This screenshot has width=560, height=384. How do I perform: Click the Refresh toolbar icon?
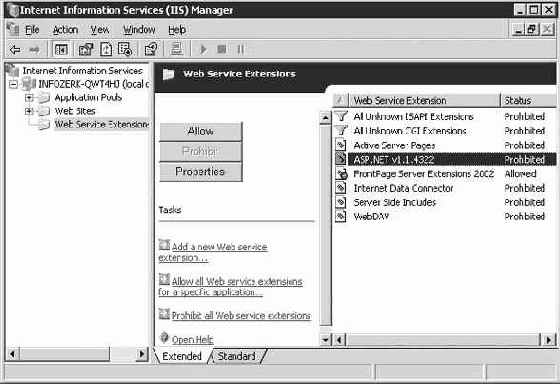point(106,49)
